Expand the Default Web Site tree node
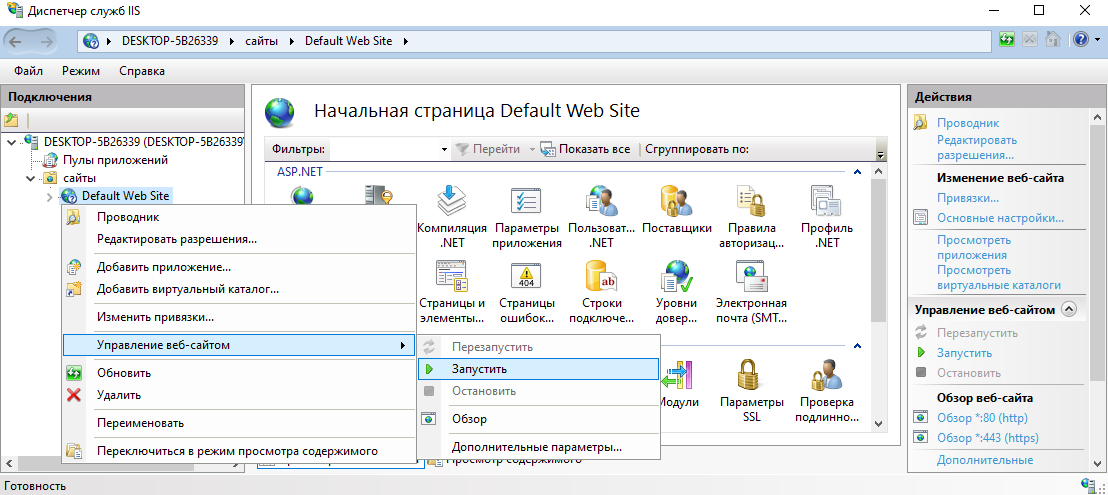This screenshot has height=495, width=1108. tap(50, 196)
